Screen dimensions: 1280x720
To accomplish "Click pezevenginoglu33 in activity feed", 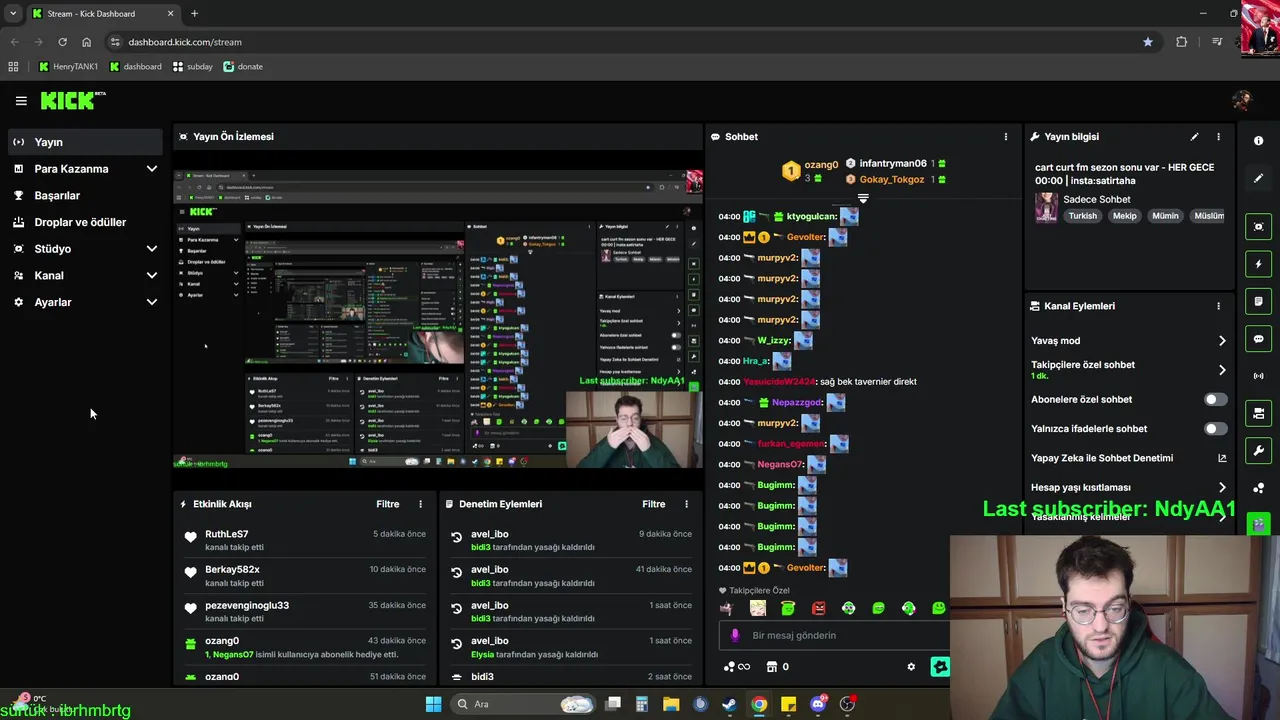I will point(247,605).
